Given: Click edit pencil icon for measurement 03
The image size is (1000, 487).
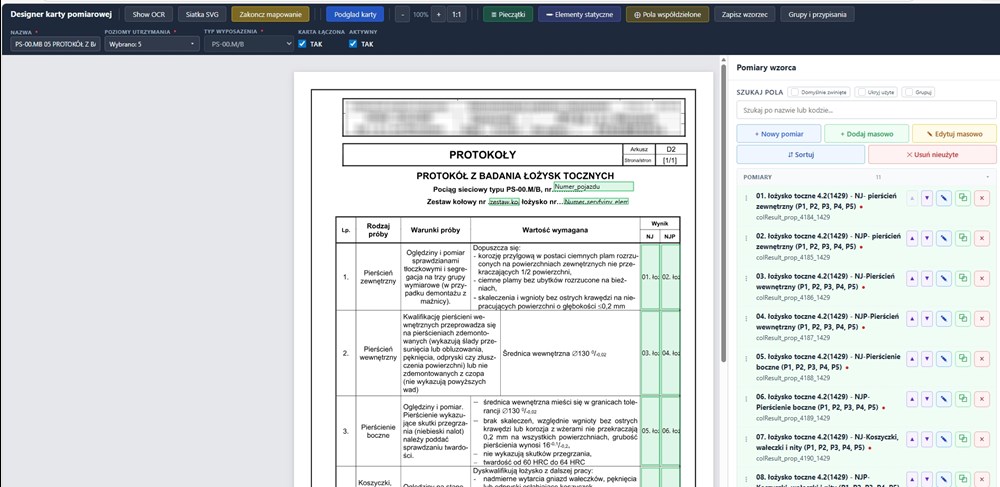Looking at the screenshot, I should (x=945, y=280).
